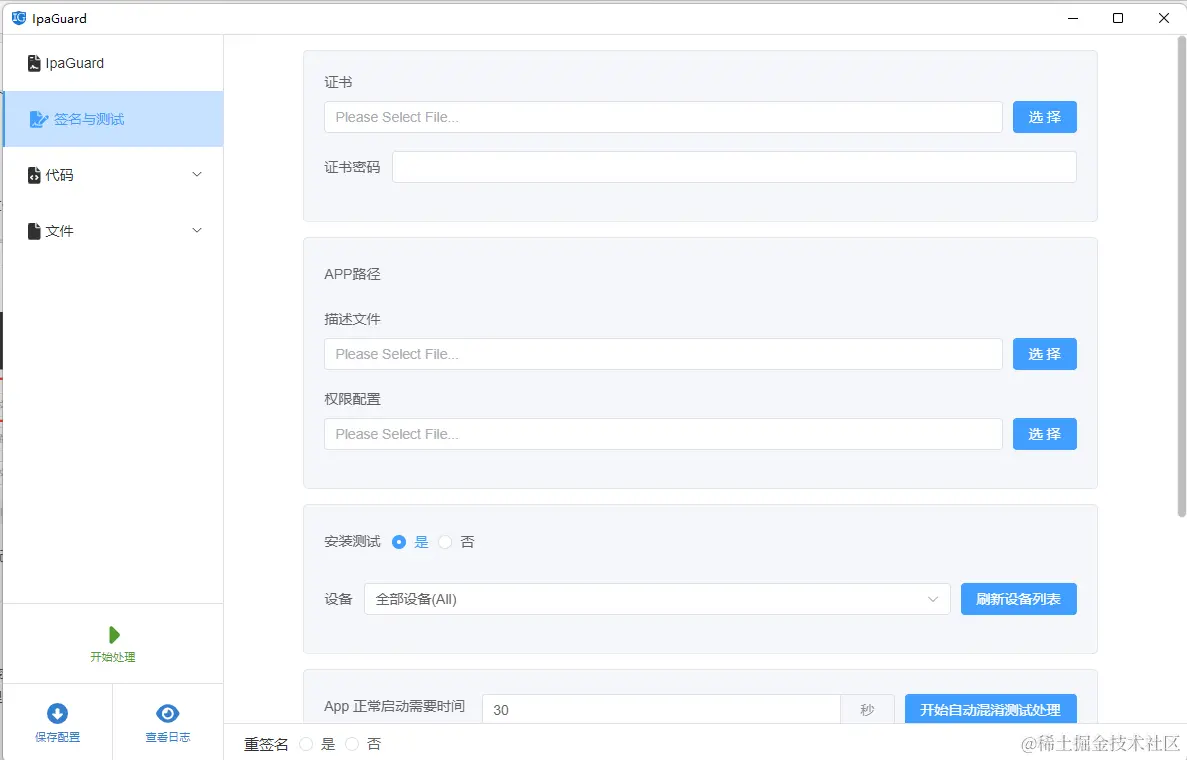The width and height of the screenshot is (1187, 760).
Task: Click inside the 证书密码 input field
Action: click(x=733, y=166)
